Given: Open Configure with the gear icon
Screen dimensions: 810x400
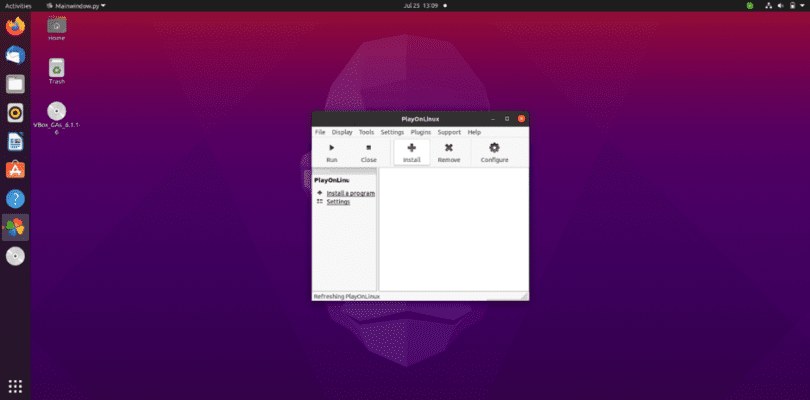Looking at the screenshot, I should pyautogui.click(x=494, y=153).
